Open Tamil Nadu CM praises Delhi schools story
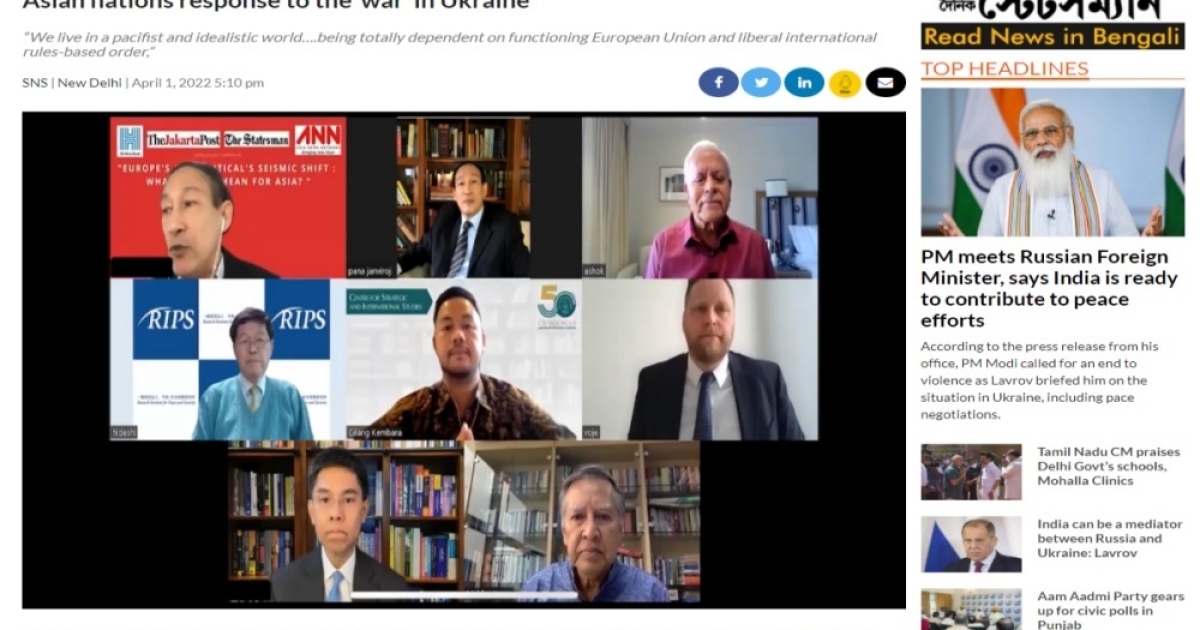Image resolution: width=1200 pixels, height=630 pixels. click(1108, 466)
